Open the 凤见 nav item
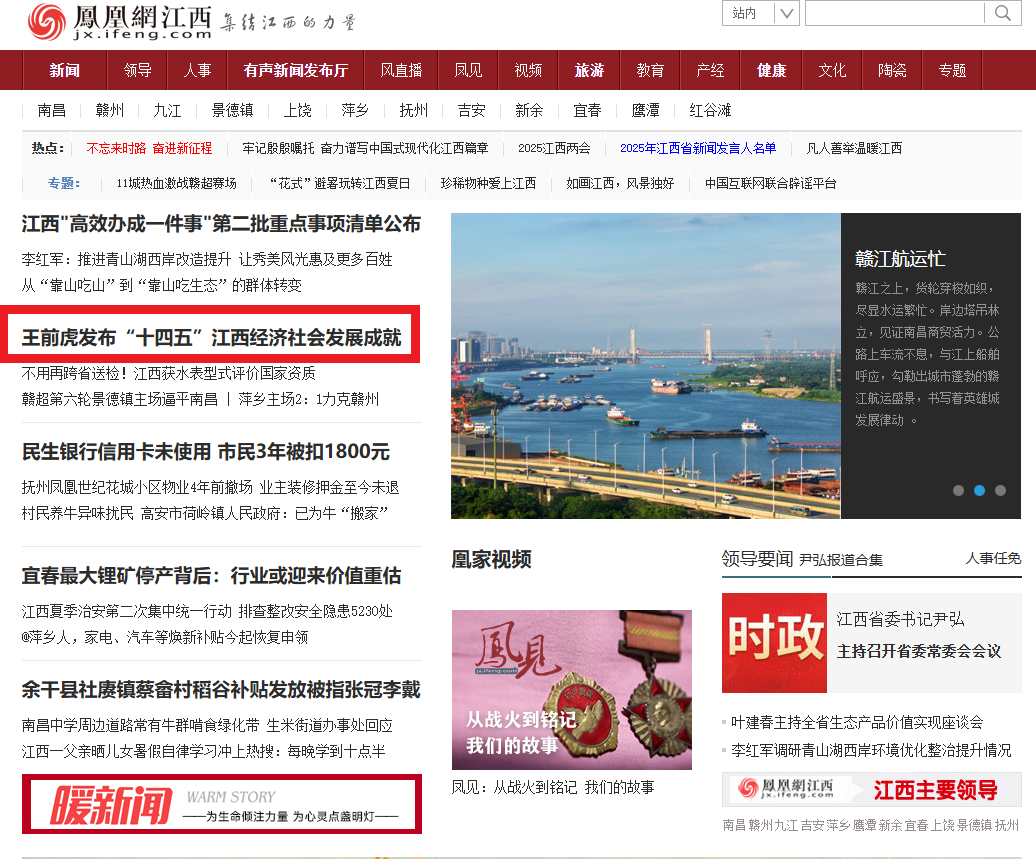The height and width of the screenshot is (859, 1036). 468,70
